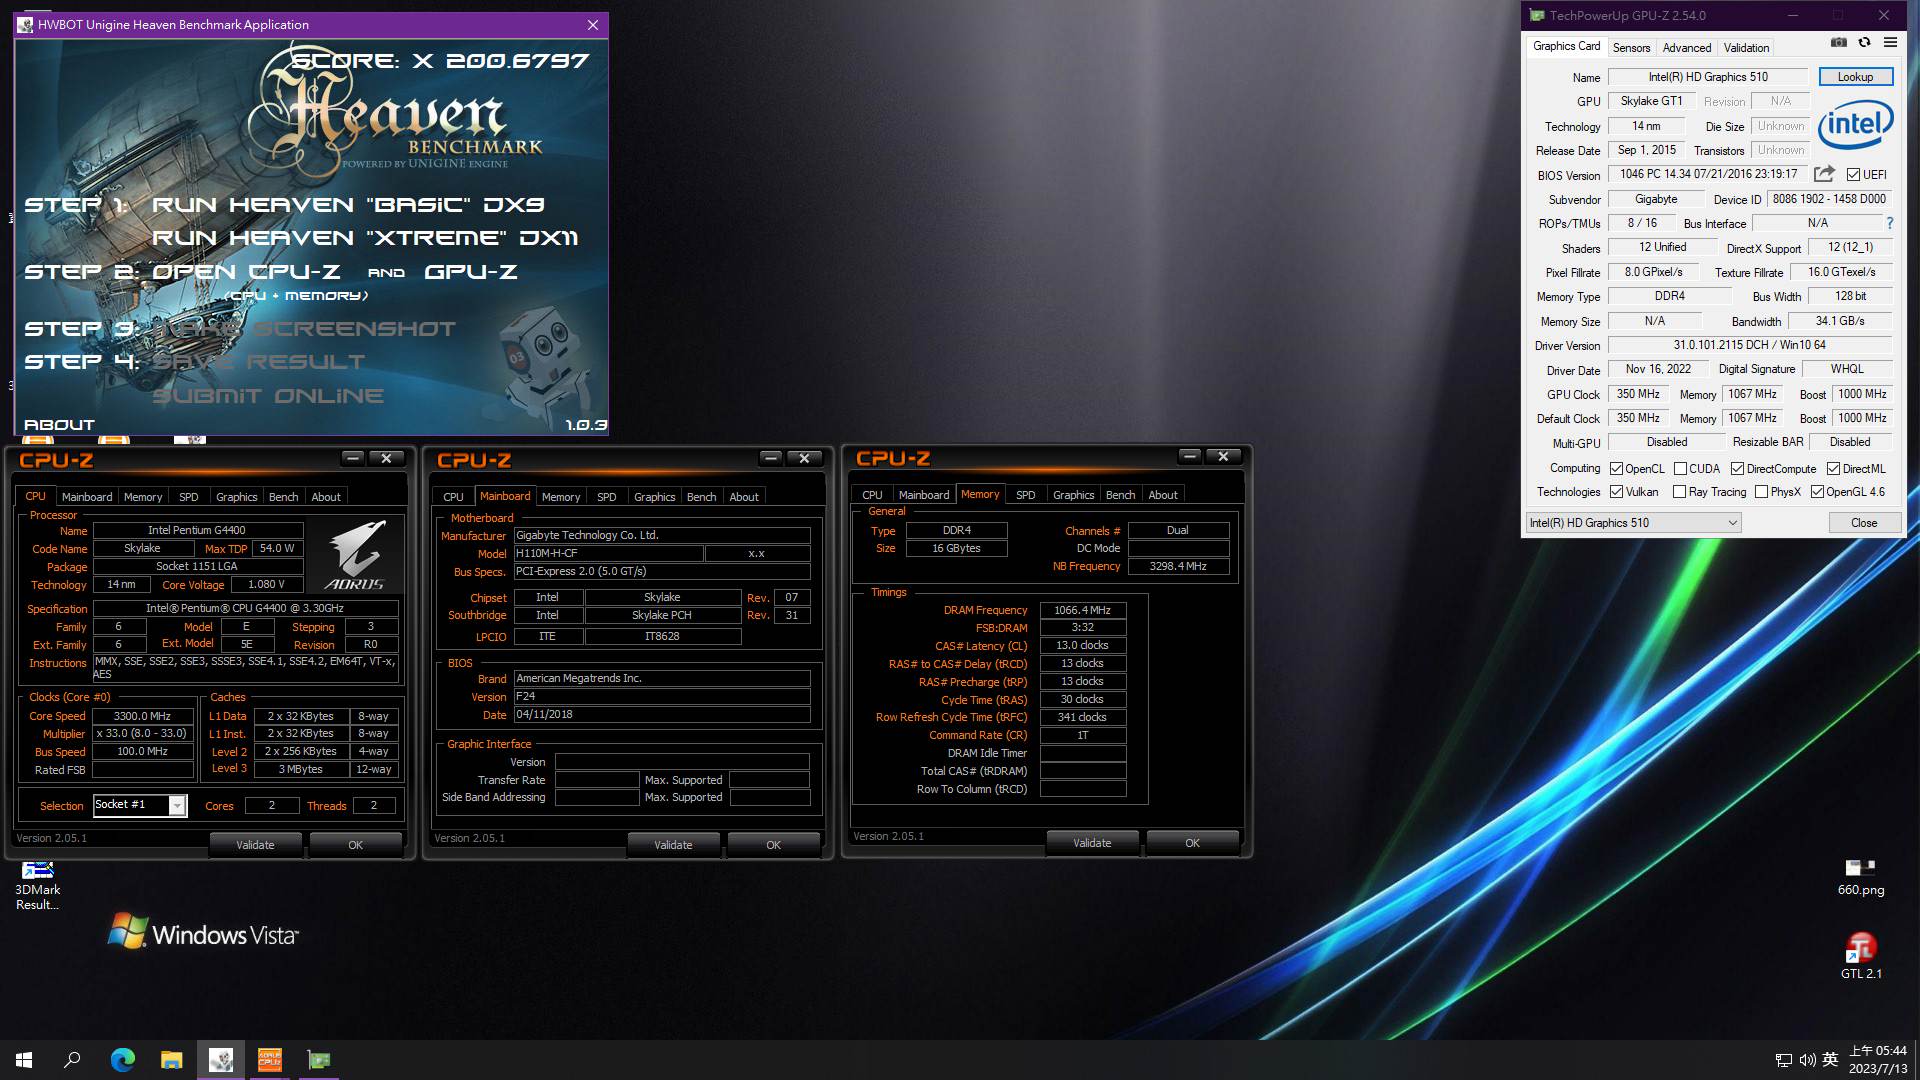Click Run Heaven "Xtreme" DX11
1920x1080 pixels.
(365, 238)
